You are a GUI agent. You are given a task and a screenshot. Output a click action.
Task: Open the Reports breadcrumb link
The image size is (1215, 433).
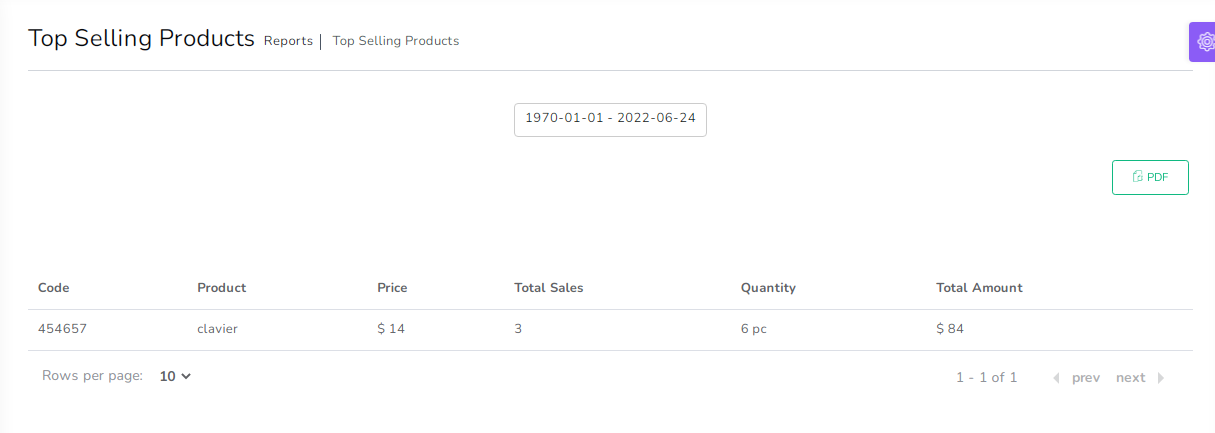[x=288, y=41]
